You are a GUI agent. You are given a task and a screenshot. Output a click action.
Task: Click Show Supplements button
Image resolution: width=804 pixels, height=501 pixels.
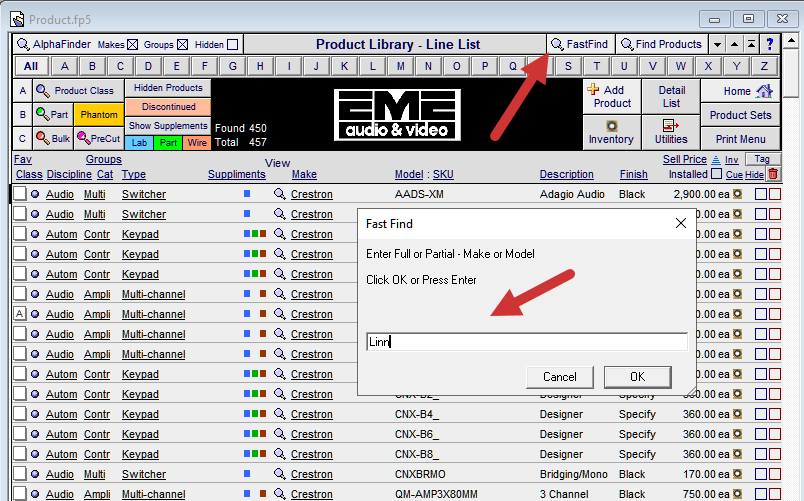pos(168,126)
